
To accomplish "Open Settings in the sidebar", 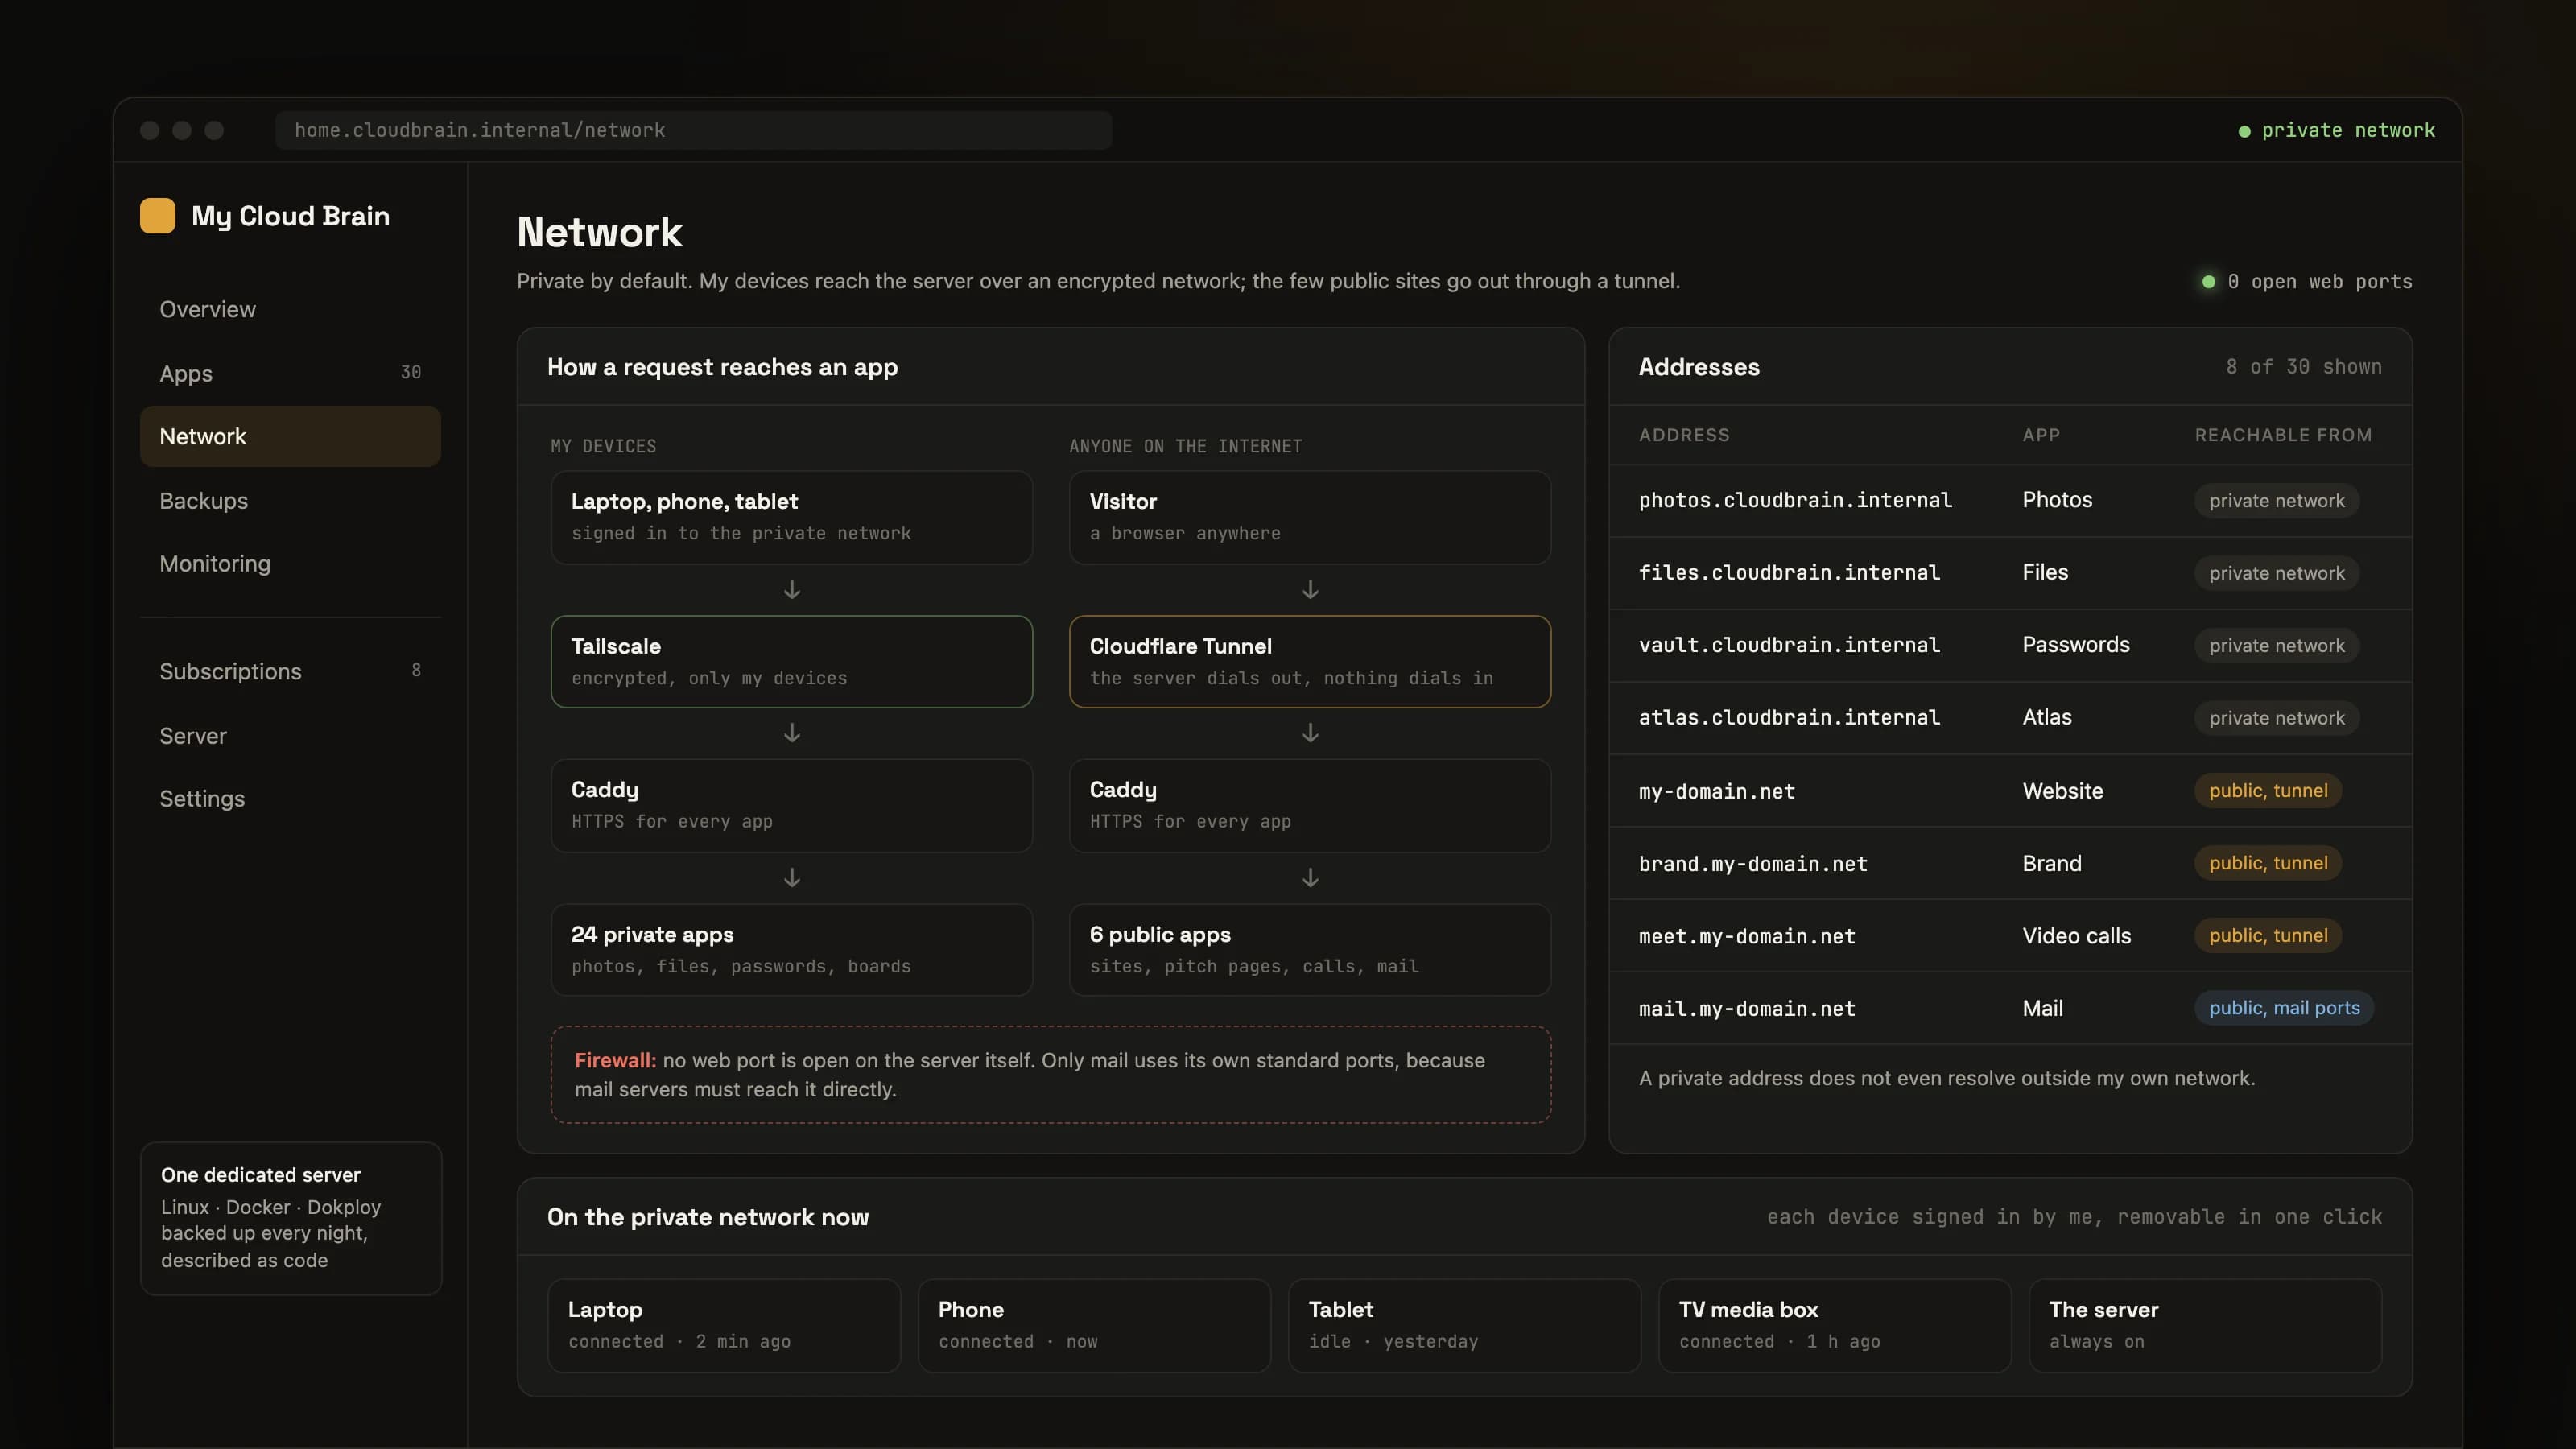I will click(x=290, y=799).
